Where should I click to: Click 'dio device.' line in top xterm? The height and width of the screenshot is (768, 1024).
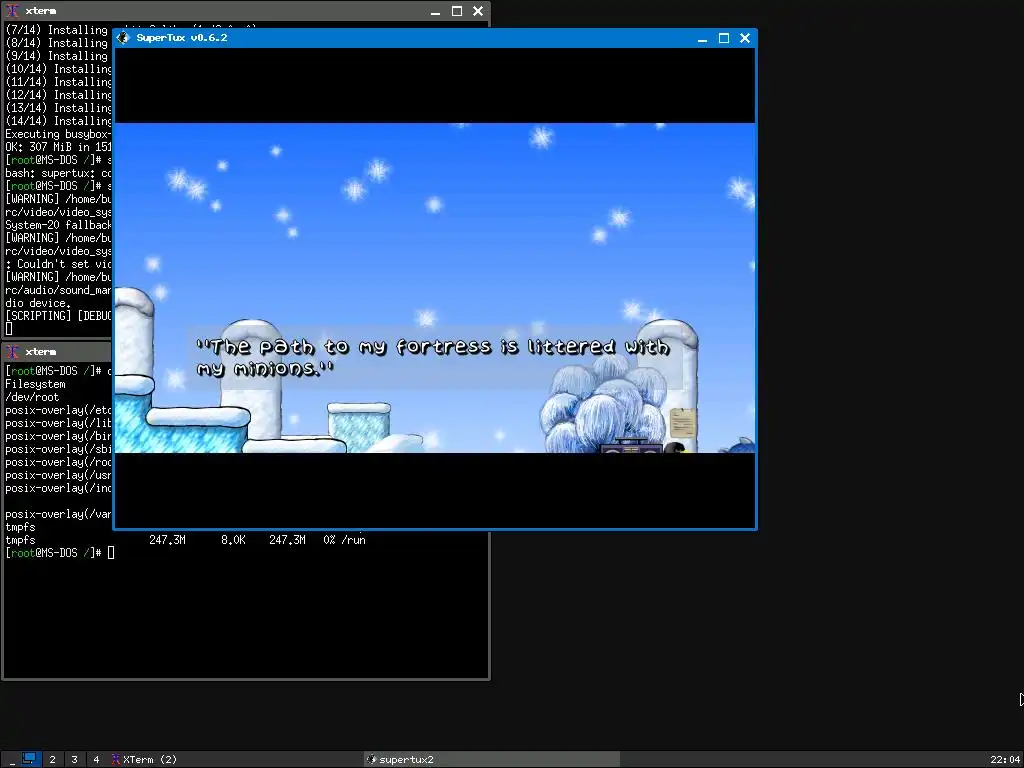(x=38, y=303)
